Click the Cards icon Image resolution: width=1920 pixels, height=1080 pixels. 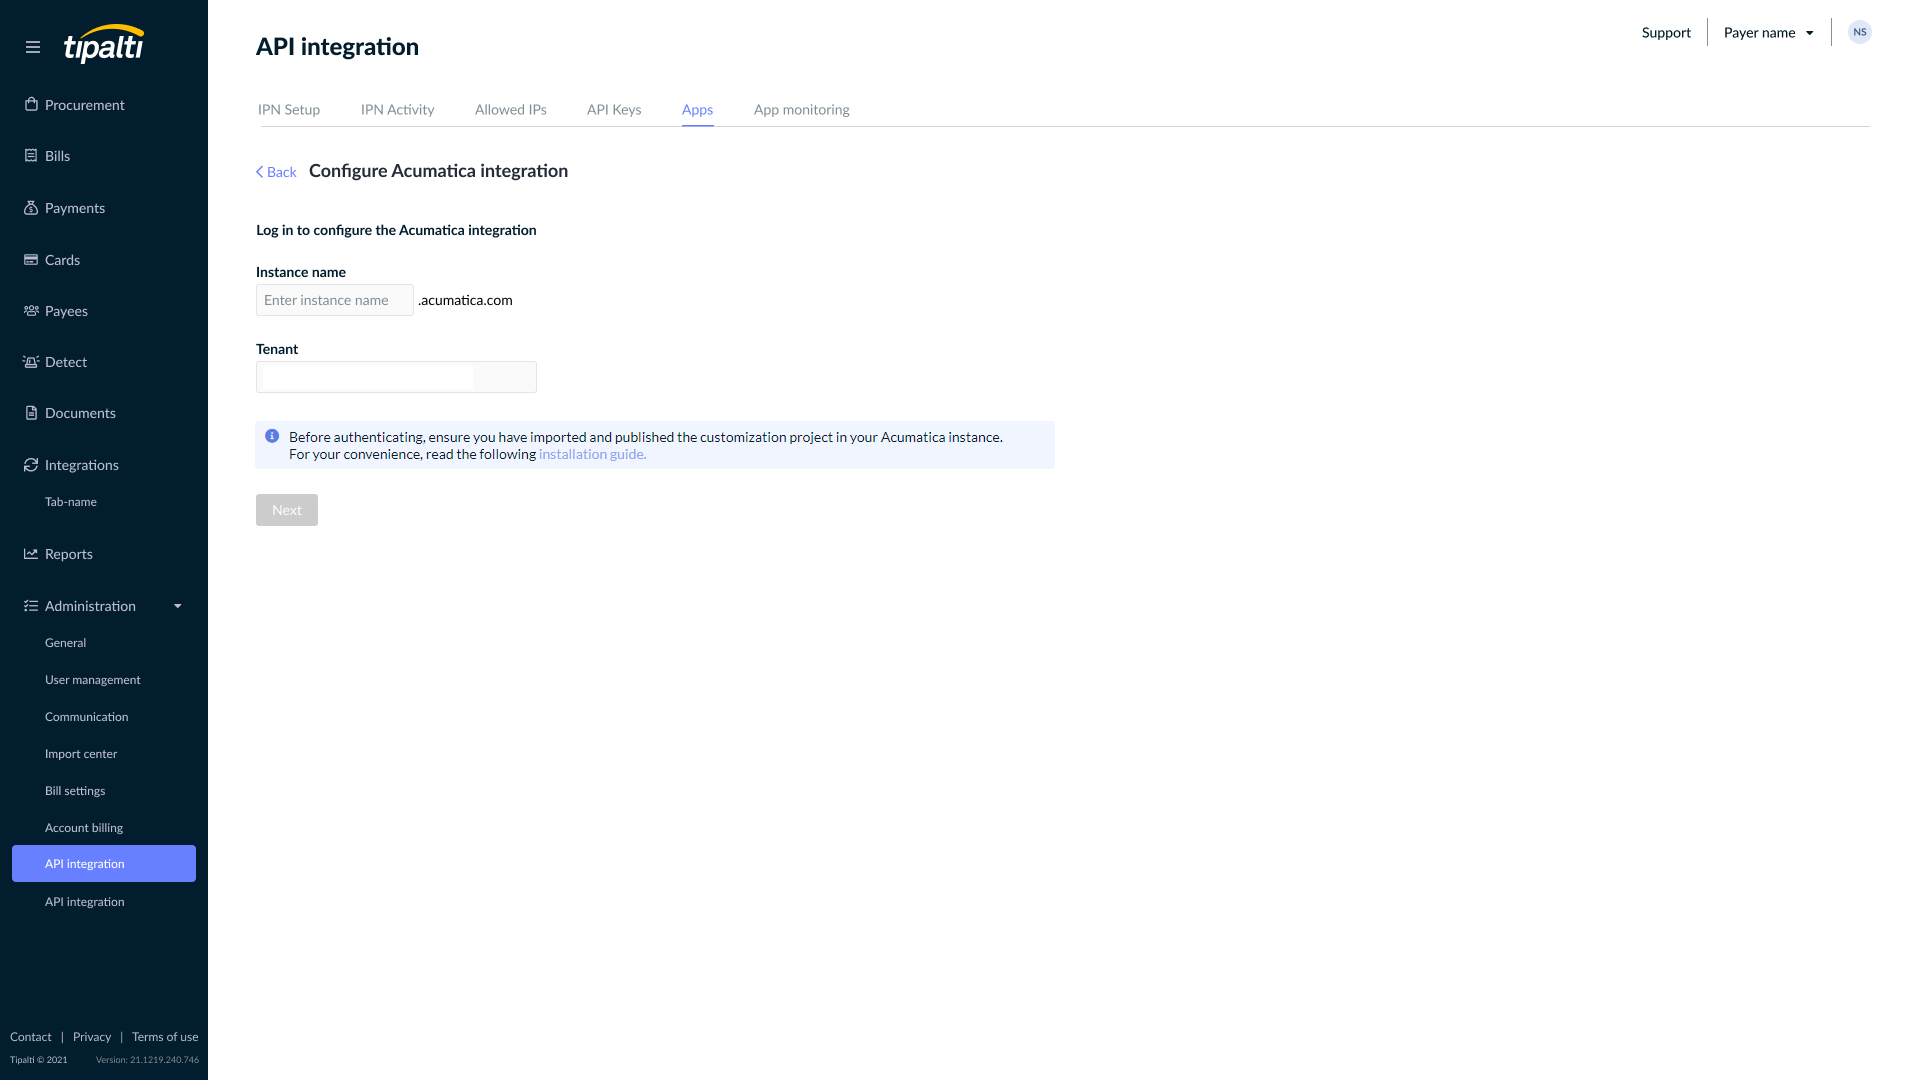[30, 259]
